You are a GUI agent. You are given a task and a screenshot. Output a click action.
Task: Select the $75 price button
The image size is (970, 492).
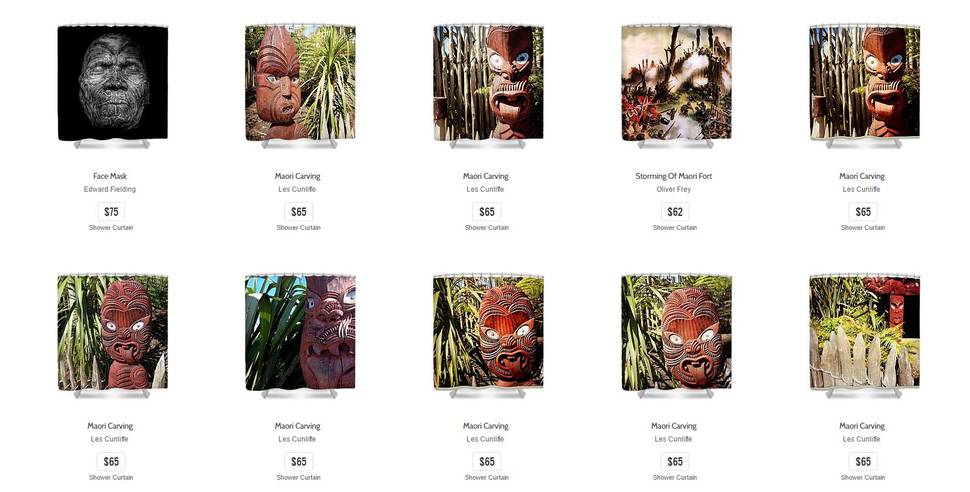click(111, 212)
